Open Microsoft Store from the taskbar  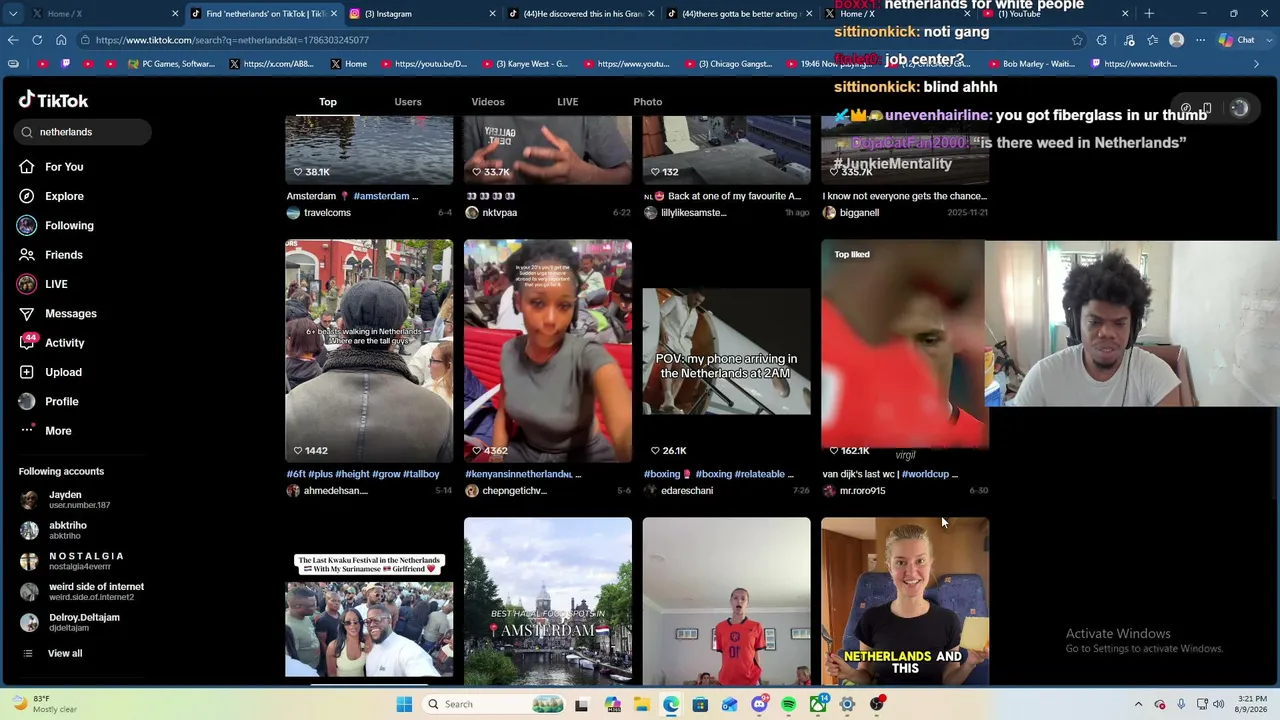(x=700, y=704)
